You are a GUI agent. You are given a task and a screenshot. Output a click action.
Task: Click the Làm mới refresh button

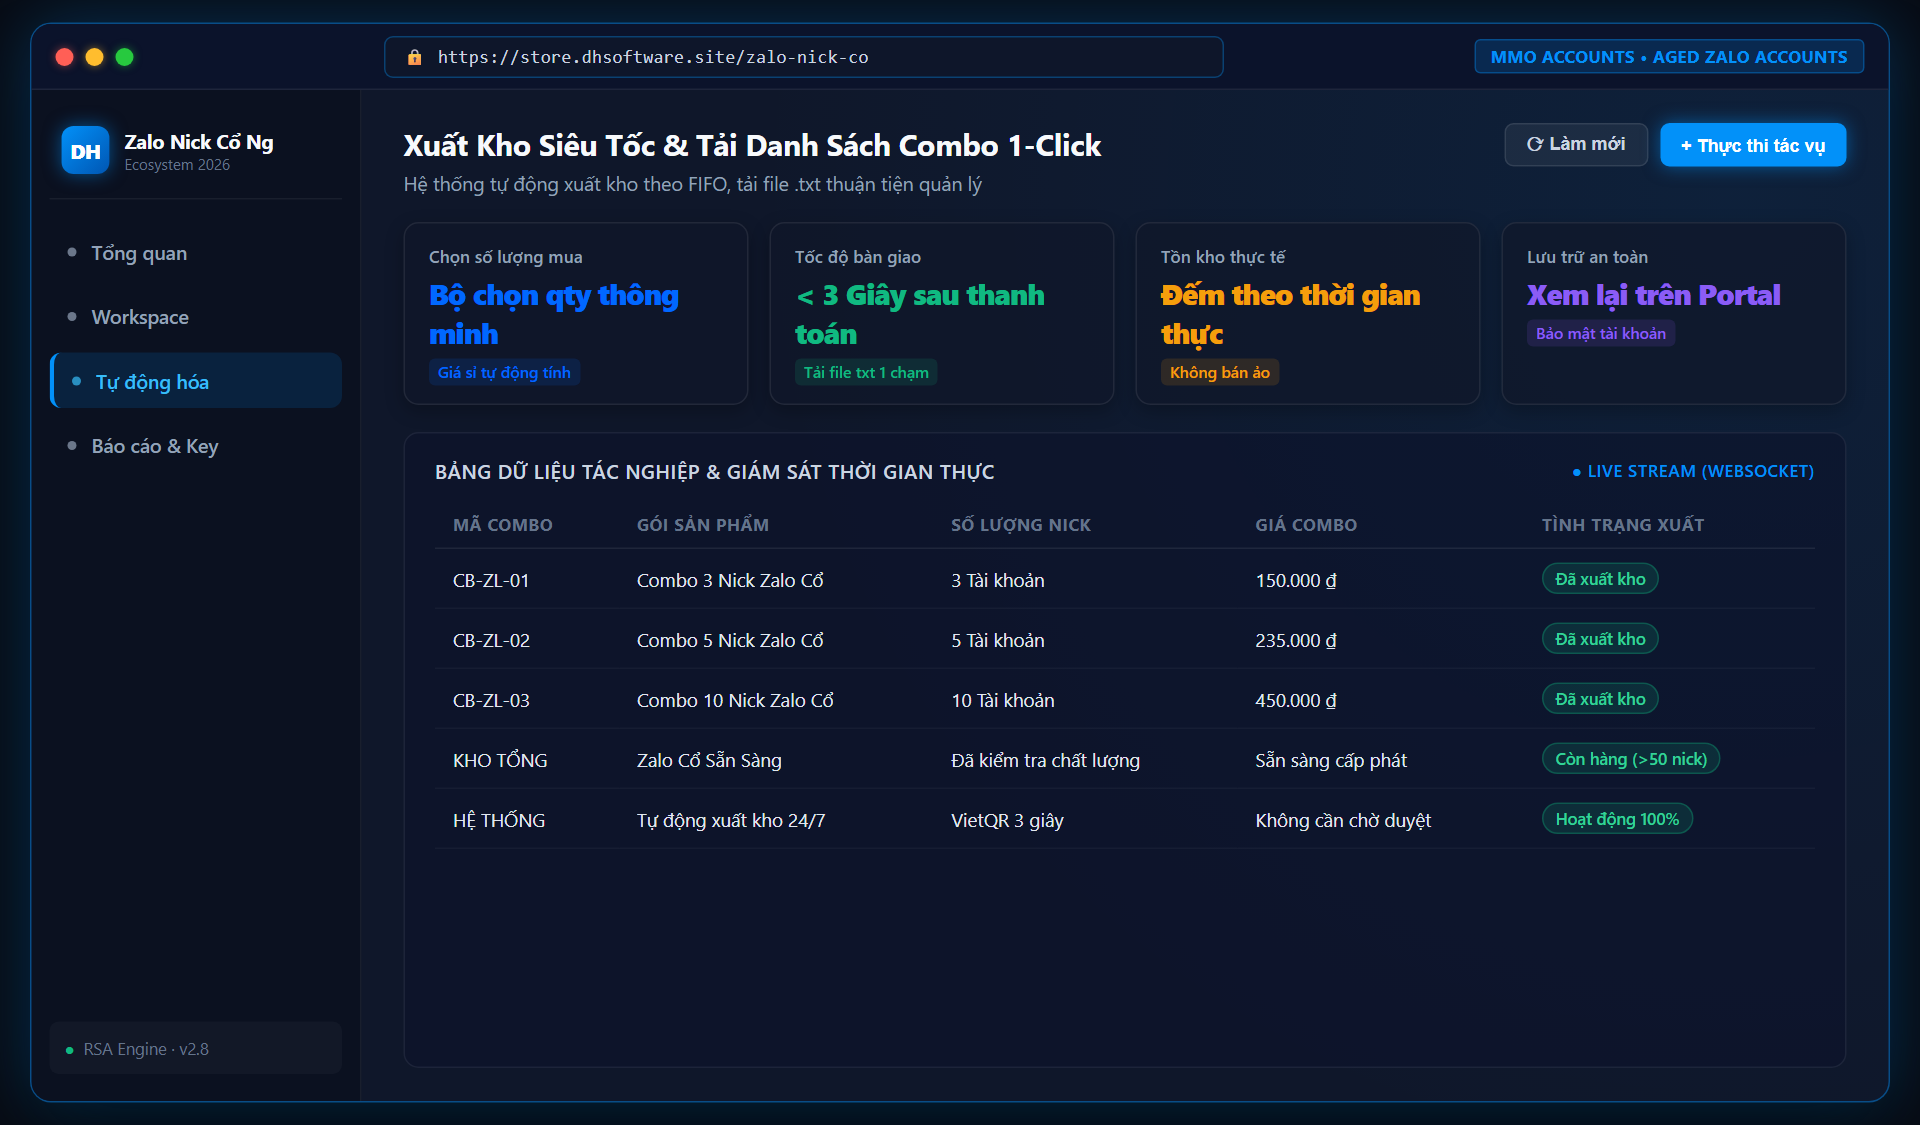click(1576, 145)
